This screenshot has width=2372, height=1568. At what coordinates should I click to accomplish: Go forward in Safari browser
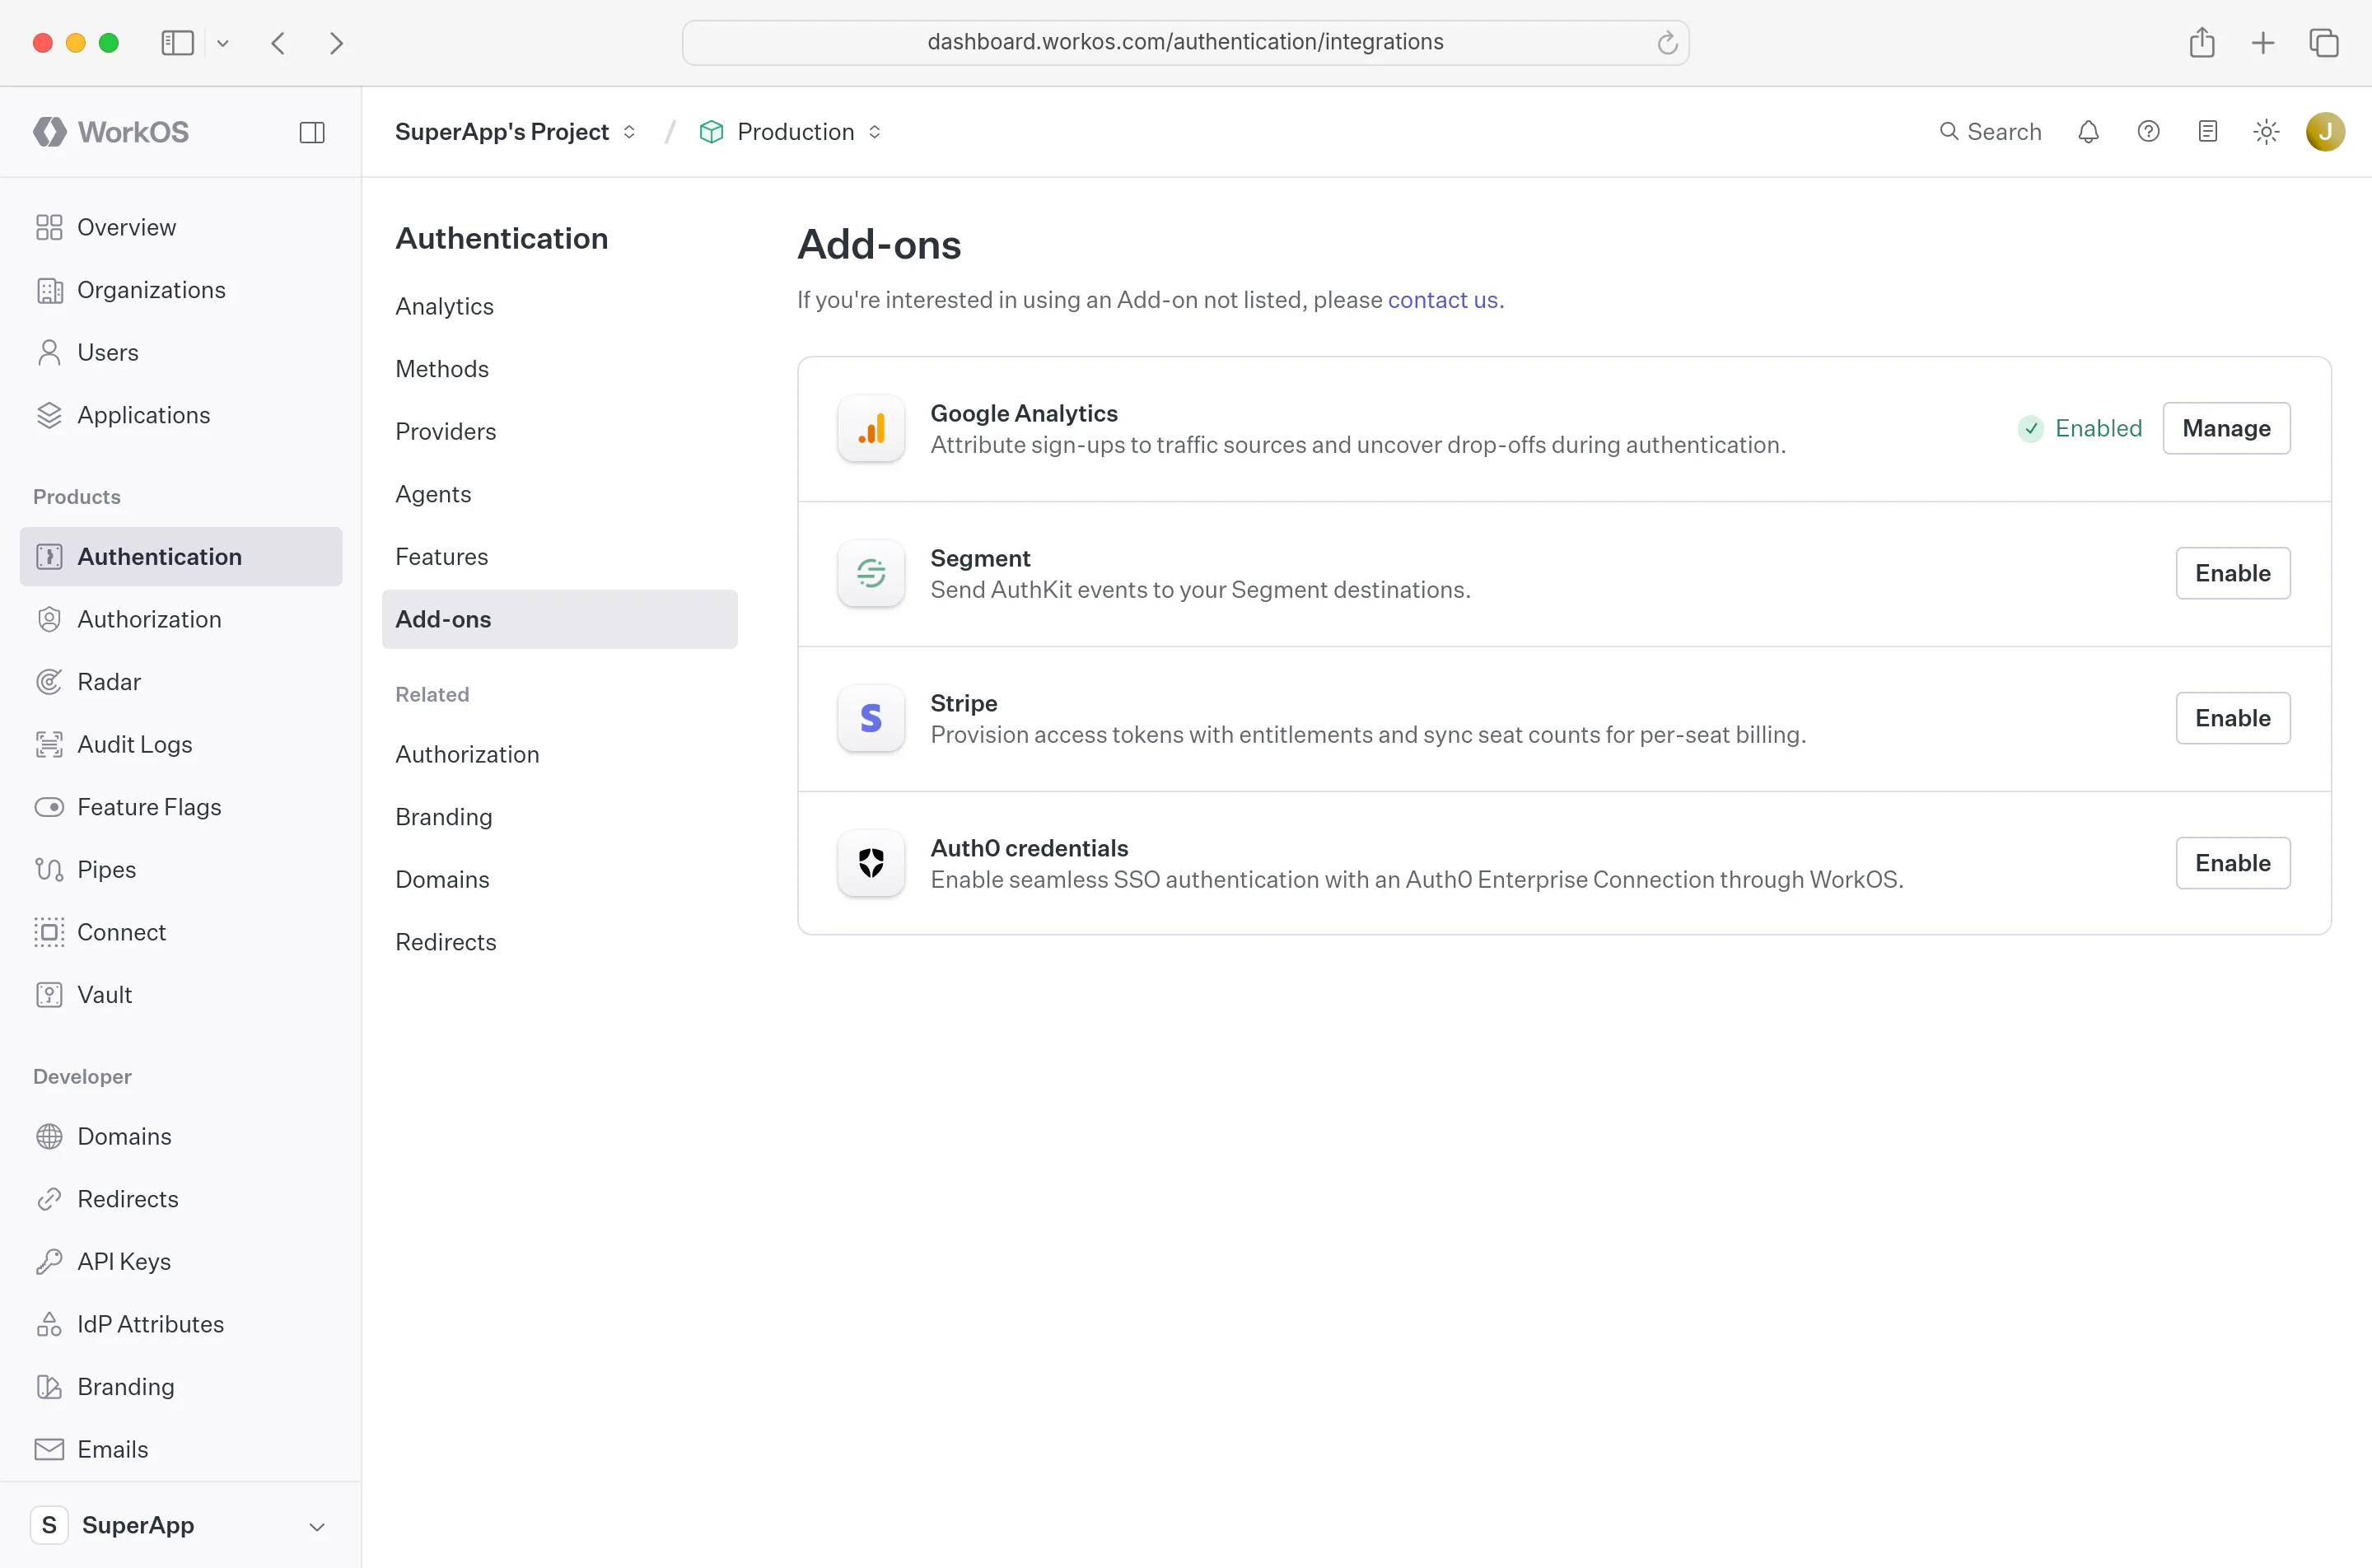[x=337, y=43]
